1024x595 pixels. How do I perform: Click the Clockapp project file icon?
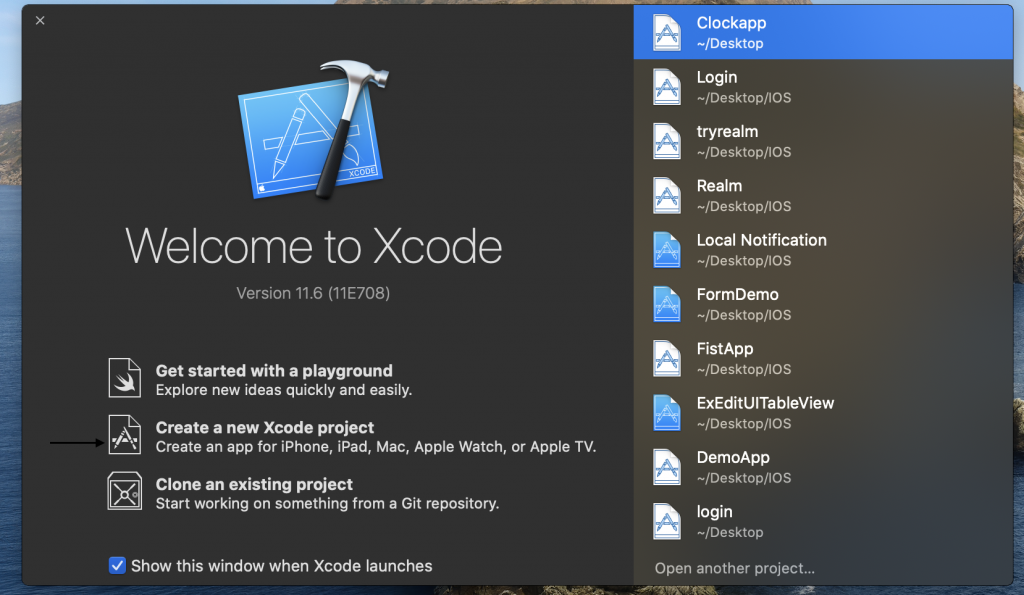click(x=667, y=33)
